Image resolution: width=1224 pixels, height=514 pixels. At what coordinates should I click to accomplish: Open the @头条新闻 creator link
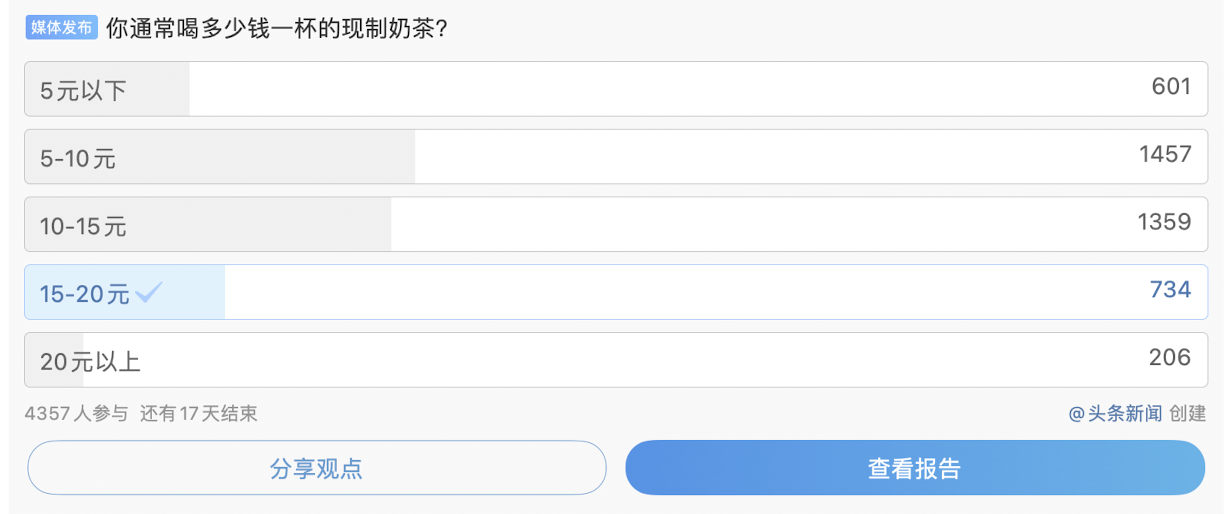(x=1115, y=413)
